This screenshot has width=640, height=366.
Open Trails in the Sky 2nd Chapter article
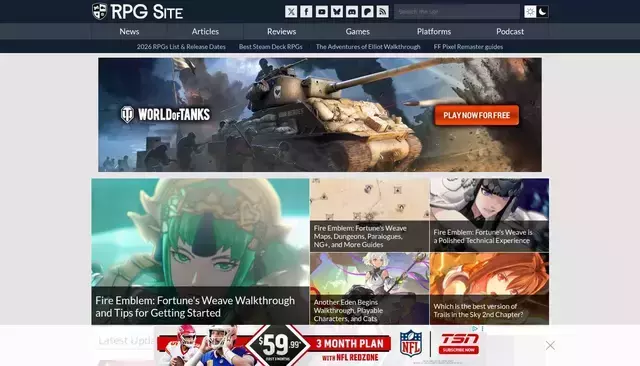478,311
